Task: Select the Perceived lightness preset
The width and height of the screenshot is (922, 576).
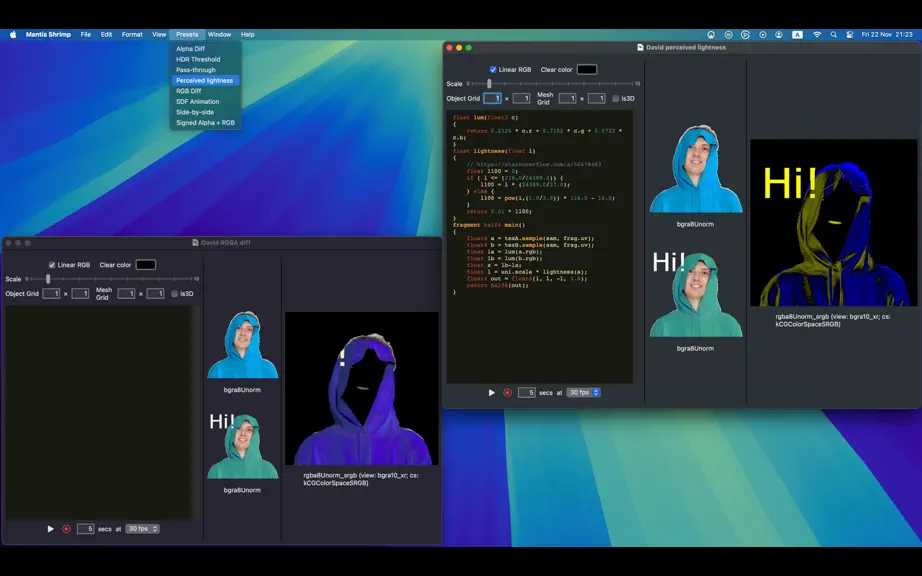Action: click(205, 81)
